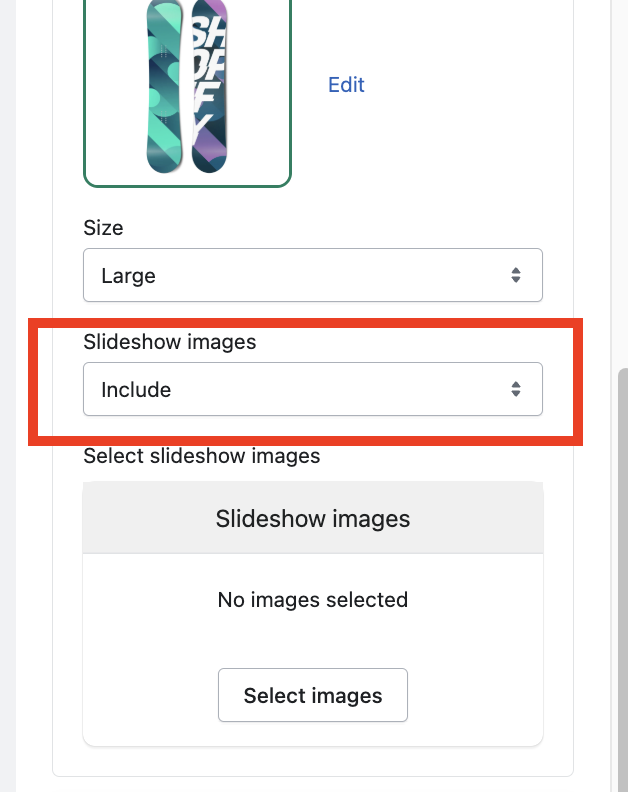Select the left green snowboard in the image
The image size is (628, 792).
pyautogui.click(x=163, y=88)
